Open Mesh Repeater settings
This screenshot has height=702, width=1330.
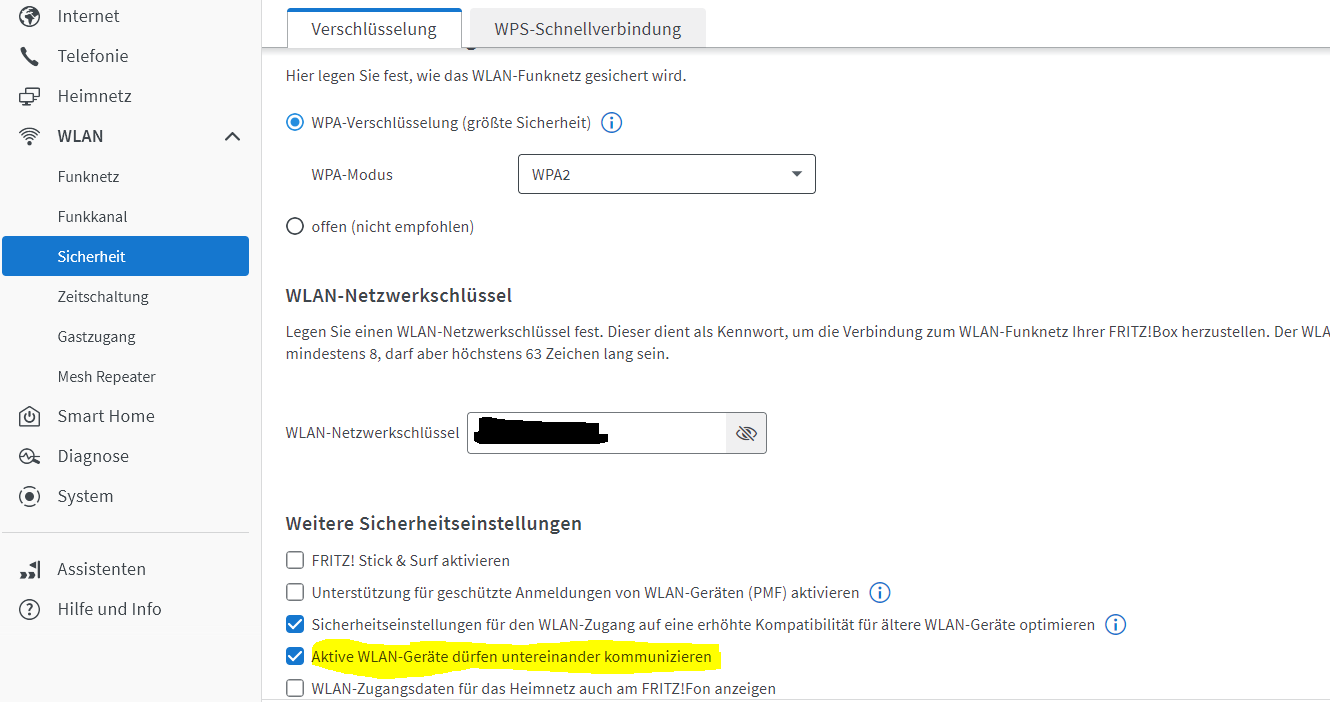[x=107, y=377]
